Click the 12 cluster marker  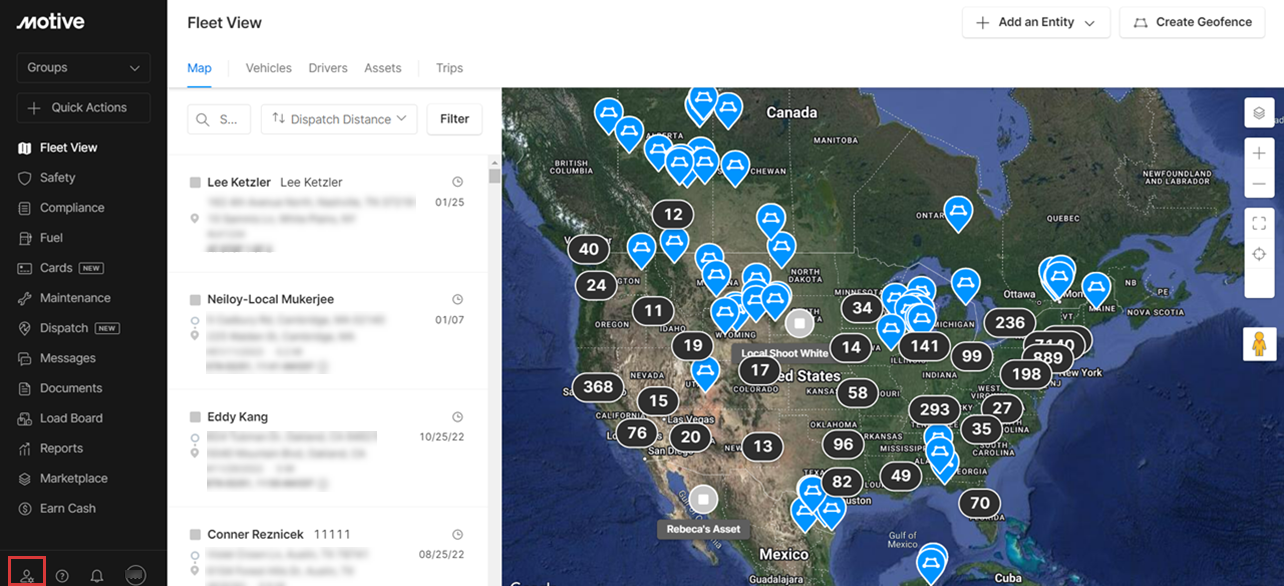click(673, 214)
